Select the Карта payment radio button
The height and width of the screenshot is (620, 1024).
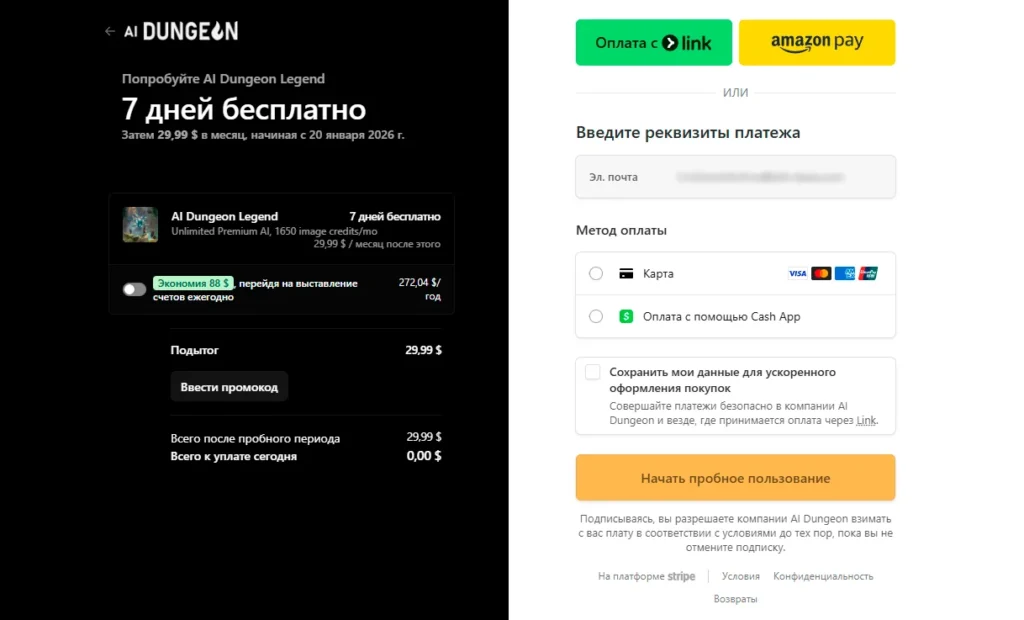596,274
